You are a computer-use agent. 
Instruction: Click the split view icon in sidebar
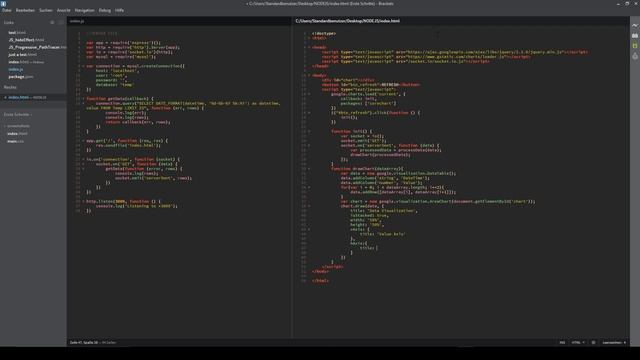[x=60, y=22]
